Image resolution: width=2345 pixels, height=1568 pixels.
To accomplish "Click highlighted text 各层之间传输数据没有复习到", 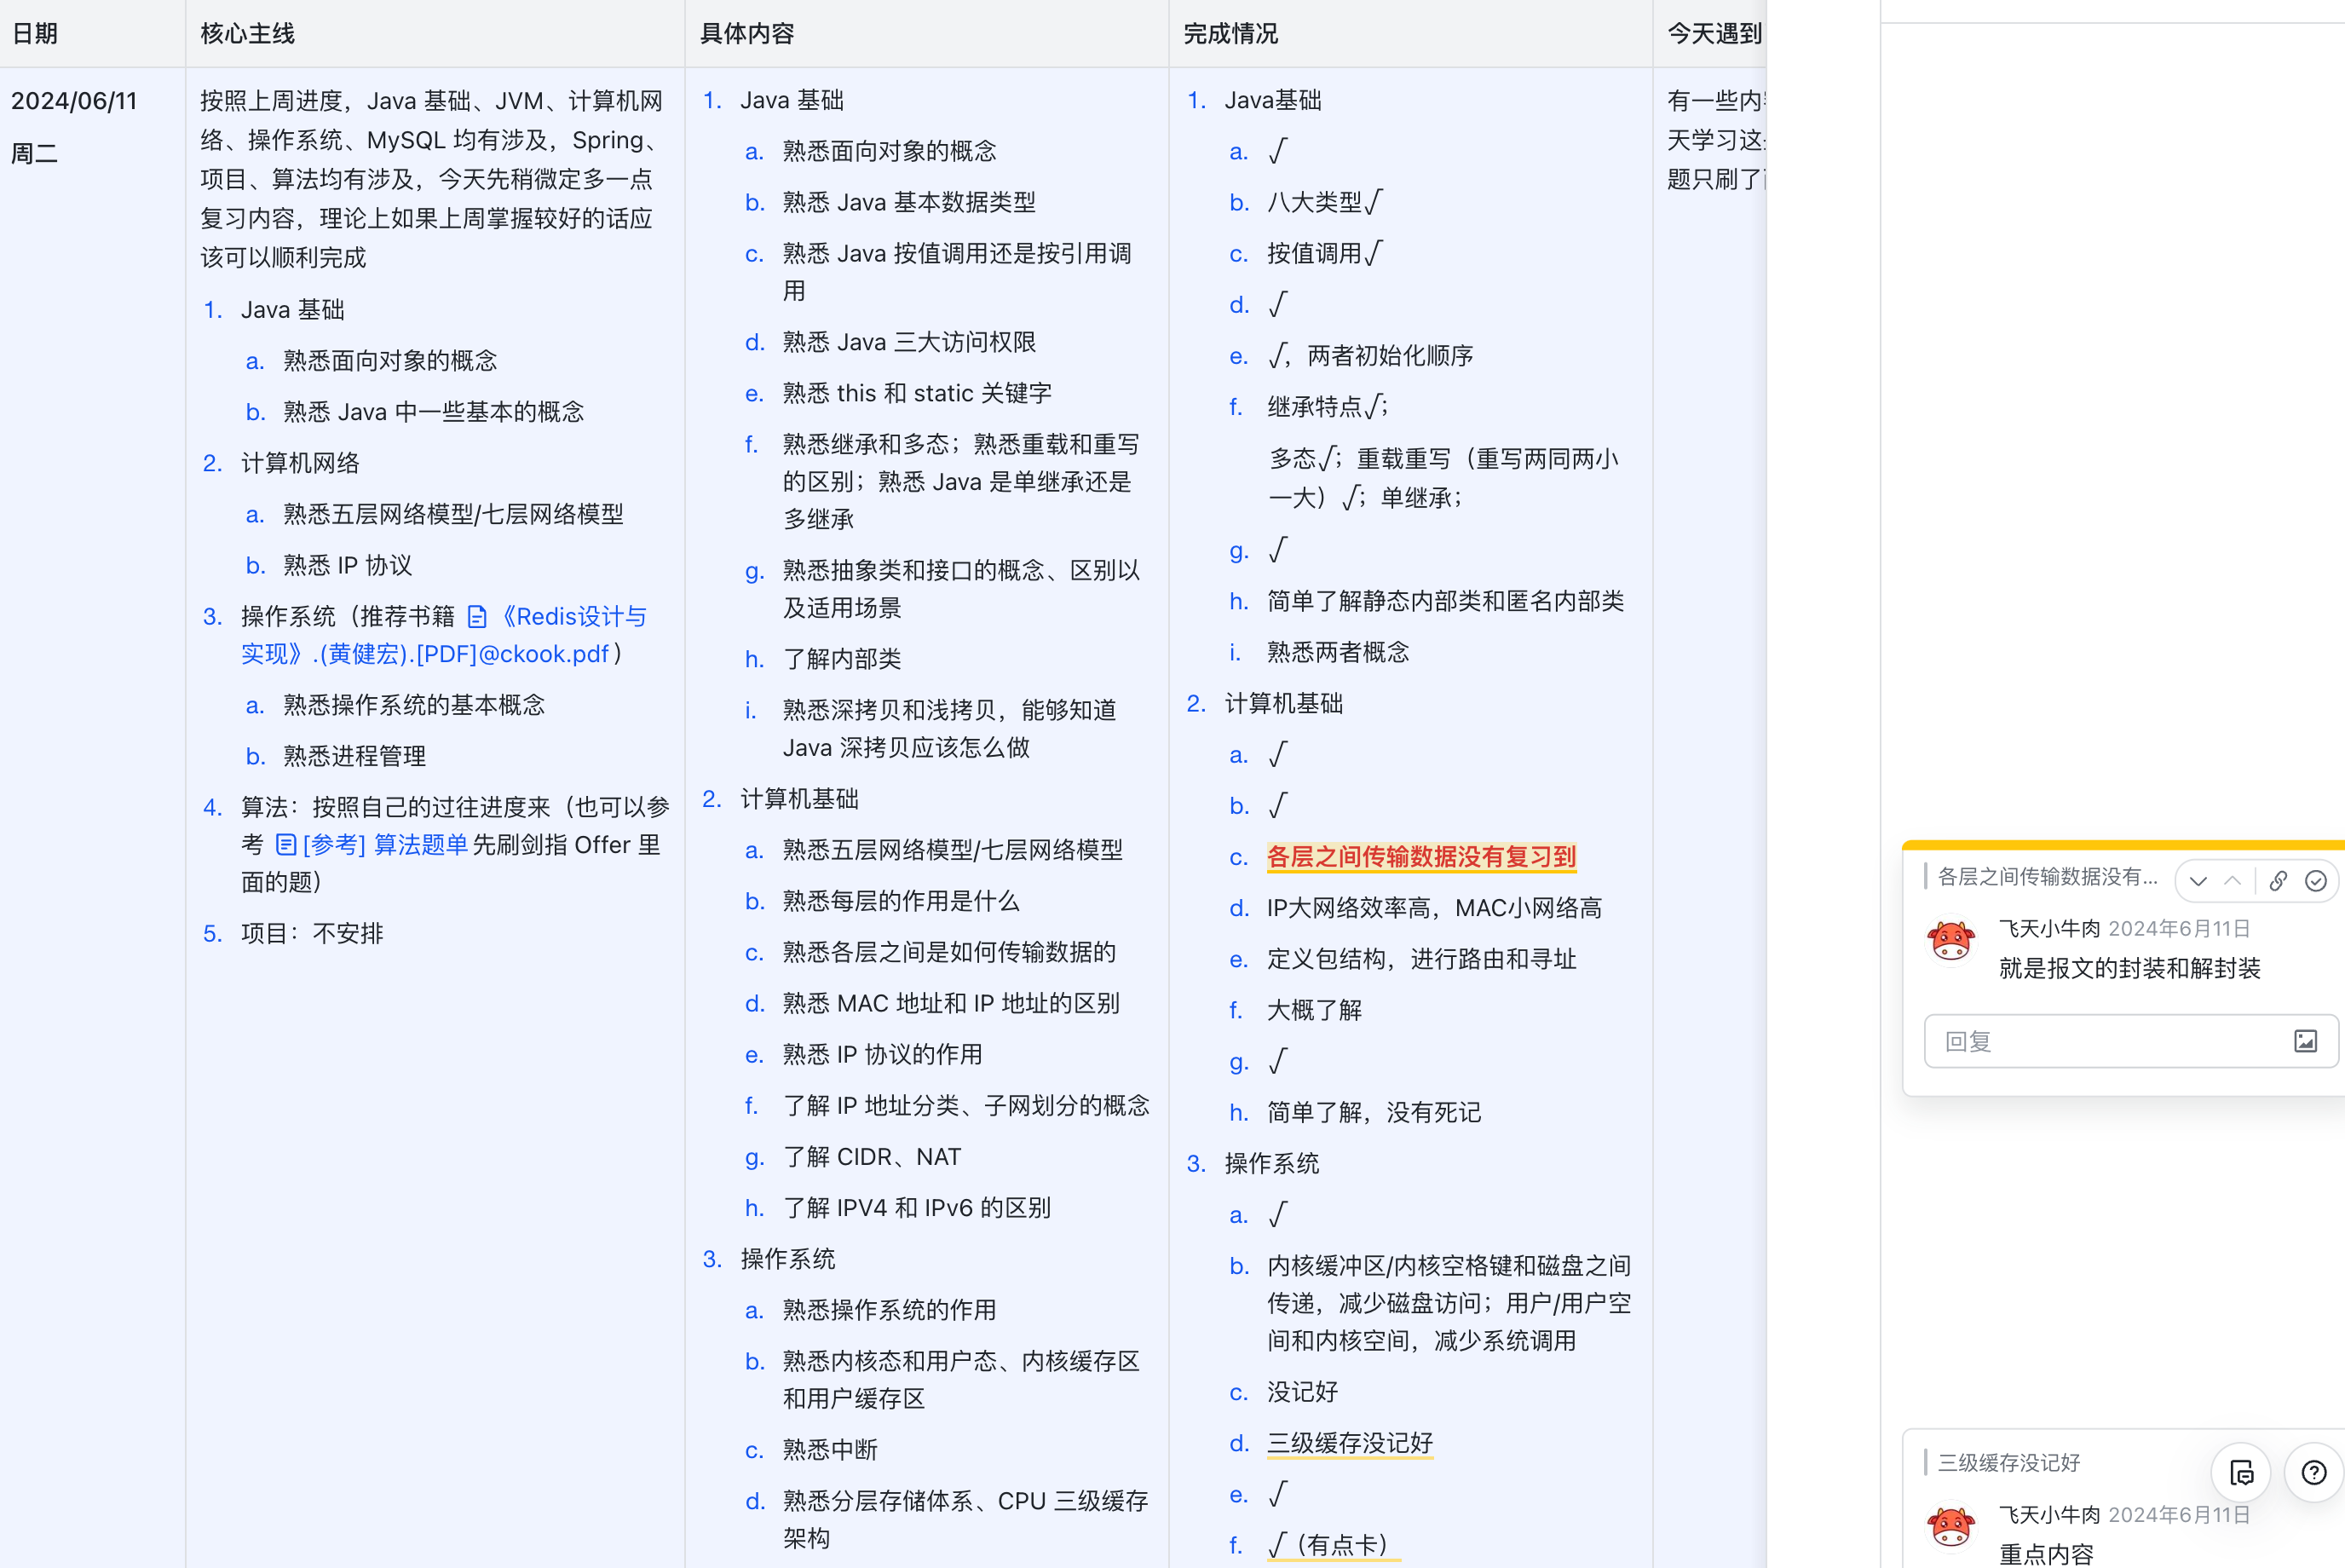I will pyautogui.click(x=1421, y=857).
